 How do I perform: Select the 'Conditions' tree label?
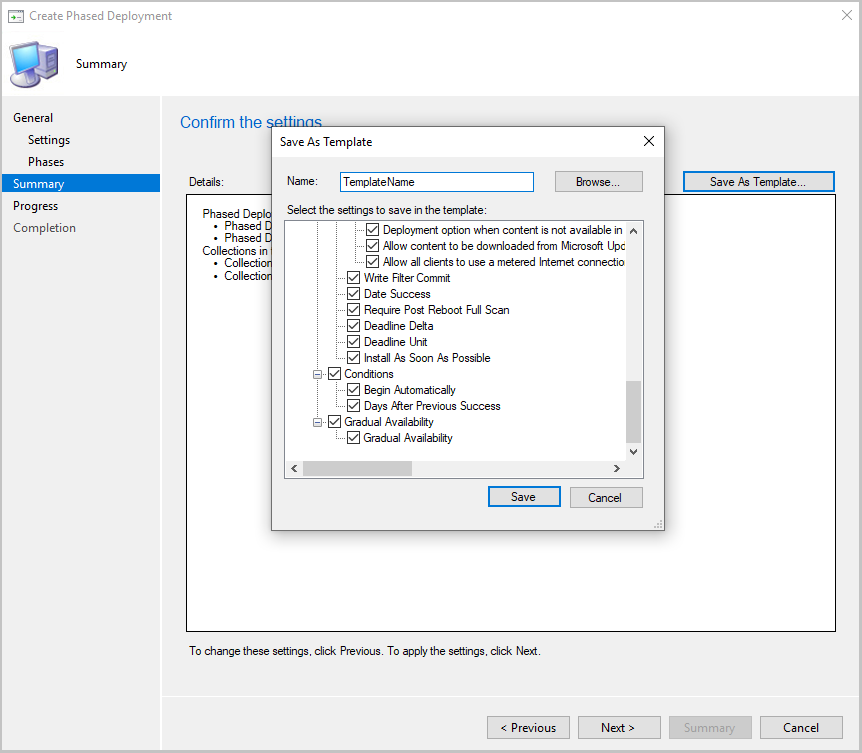point(369,374)
